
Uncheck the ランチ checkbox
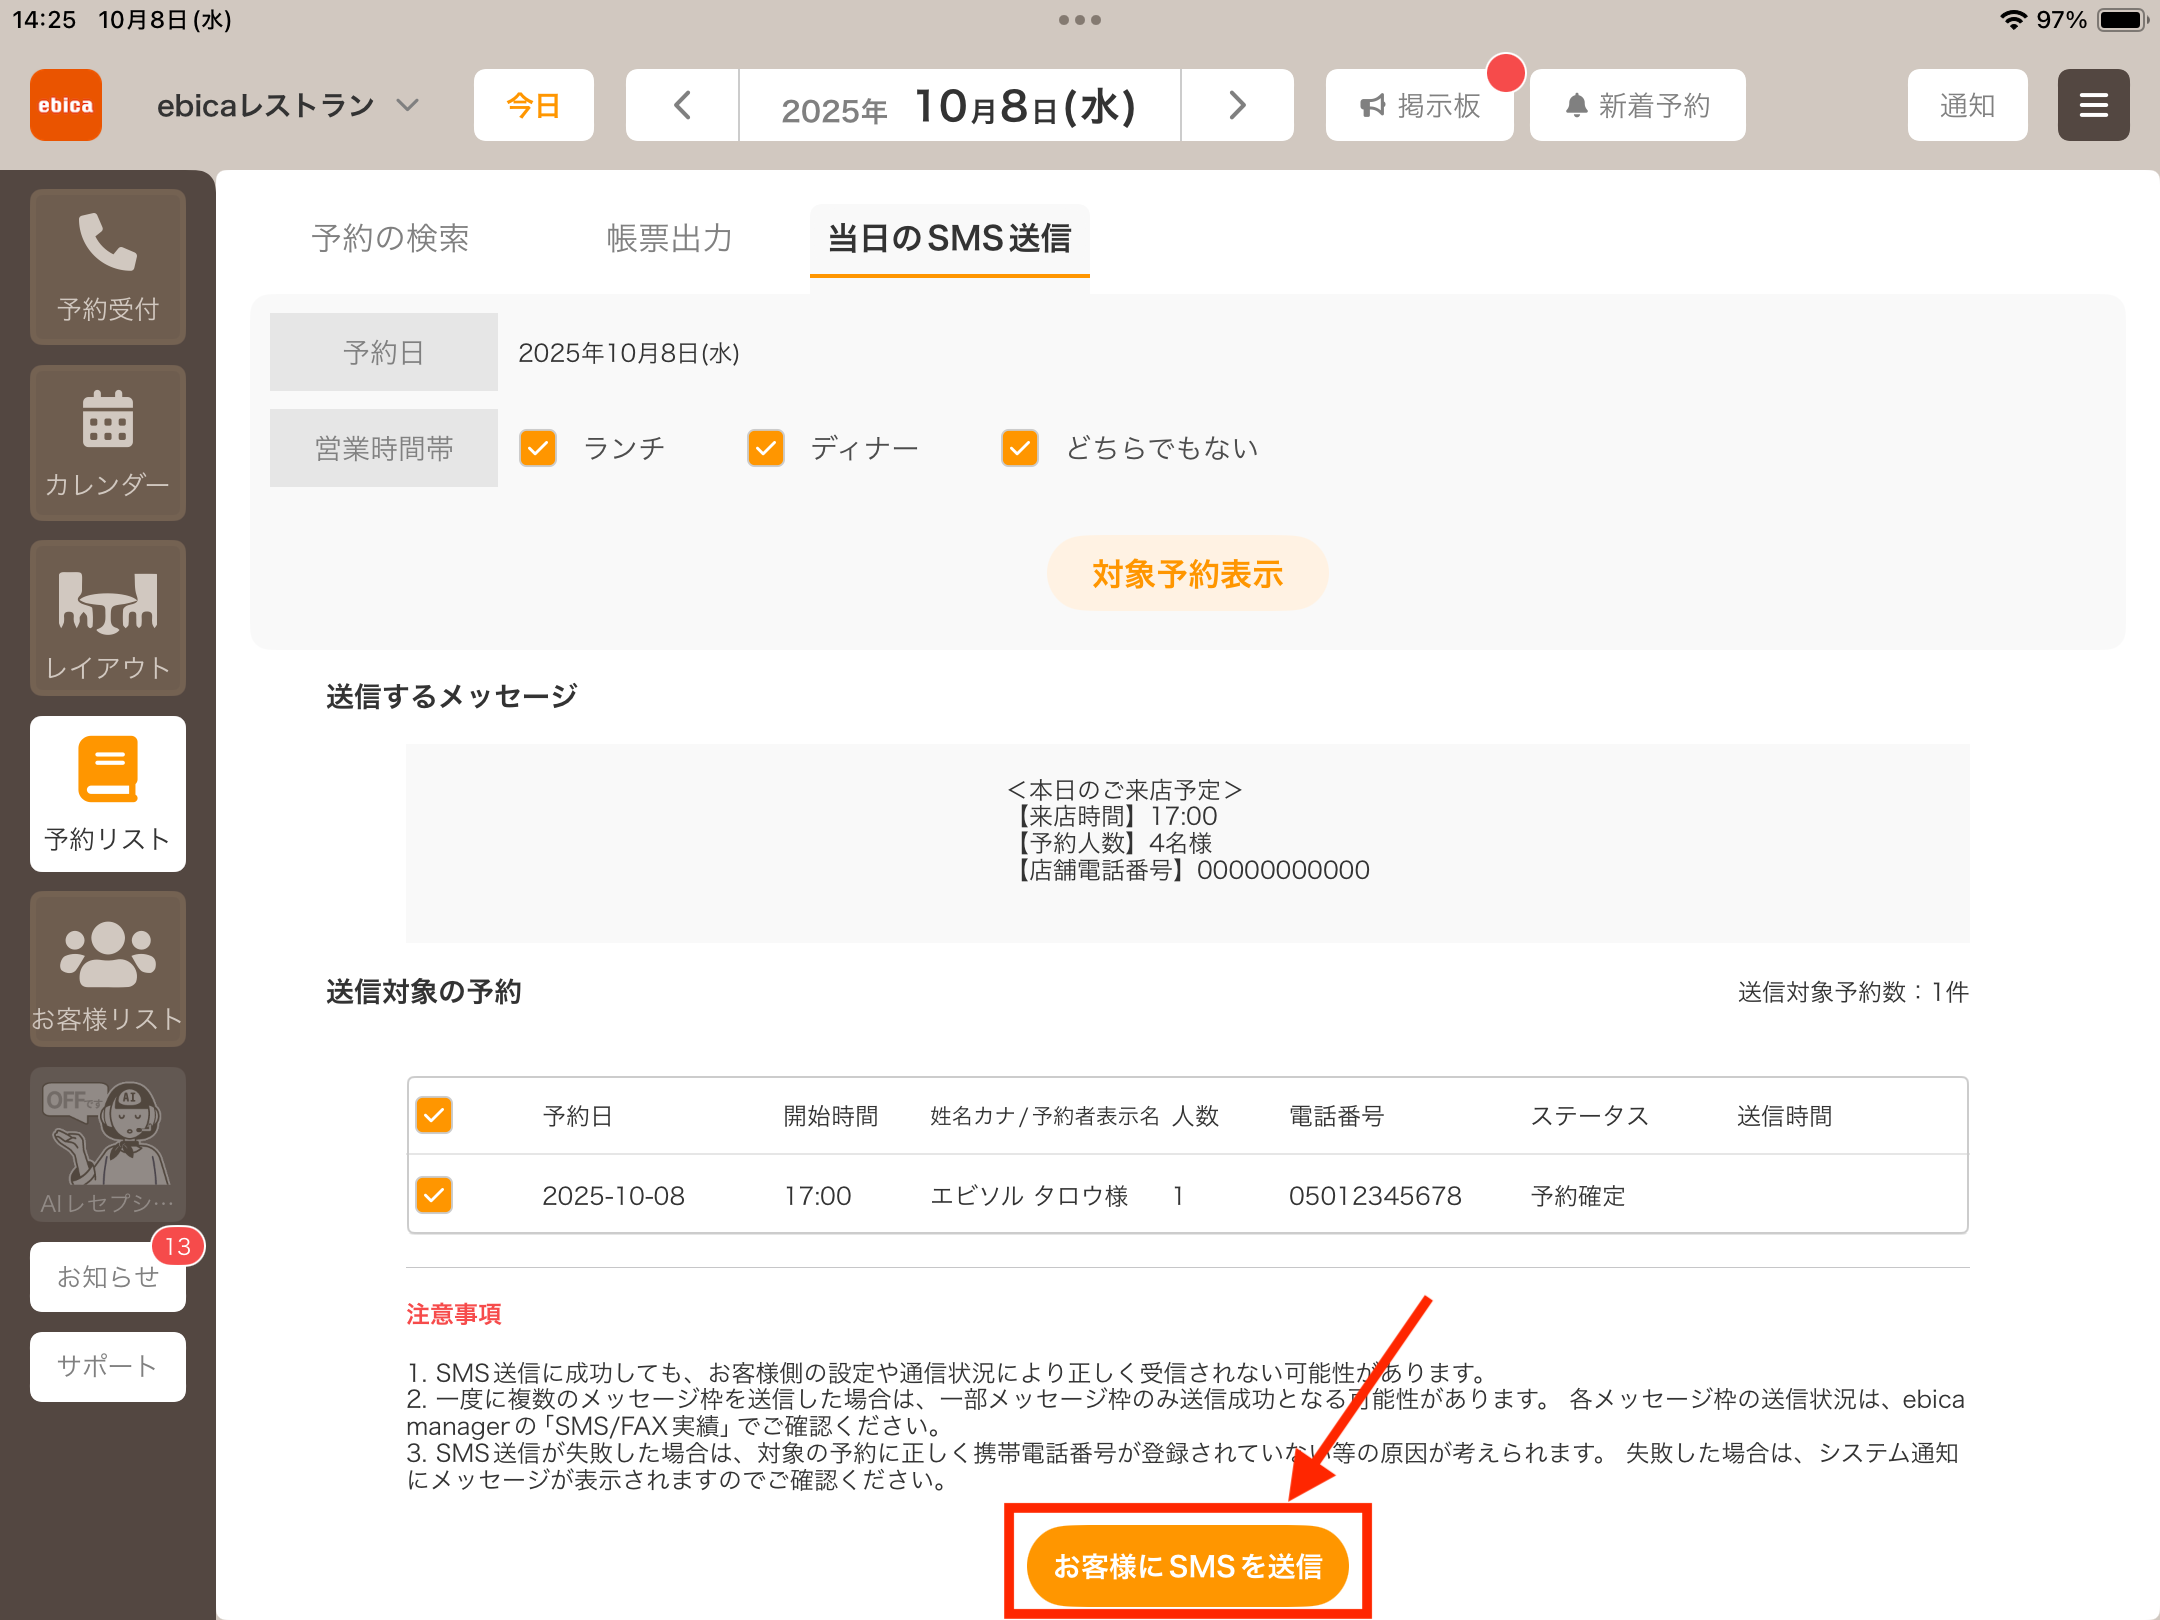pos(538,448)
